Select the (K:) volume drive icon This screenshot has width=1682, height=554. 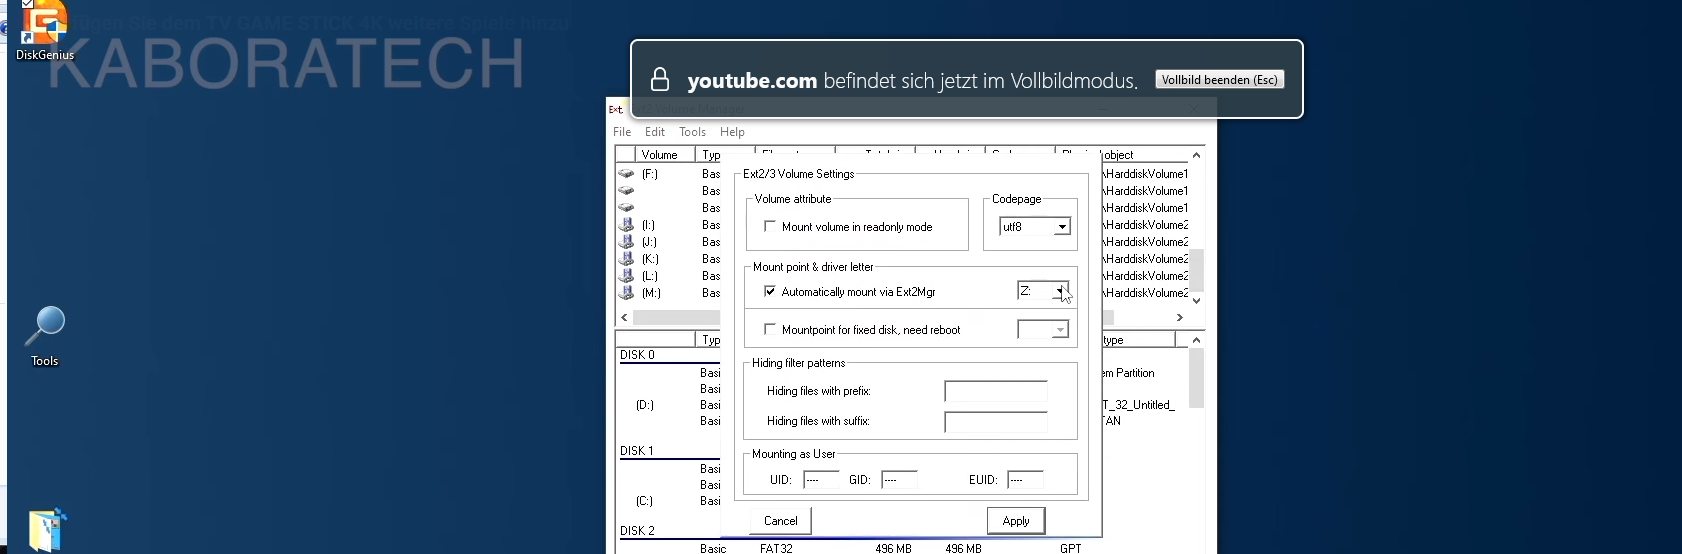pyautogui.click(x=626, y=259)
